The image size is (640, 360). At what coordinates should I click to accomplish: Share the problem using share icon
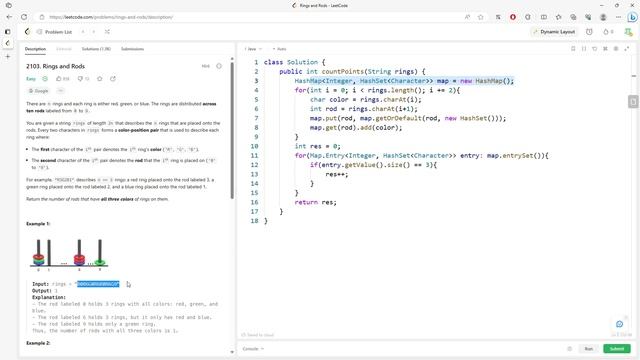pos(113,79)
